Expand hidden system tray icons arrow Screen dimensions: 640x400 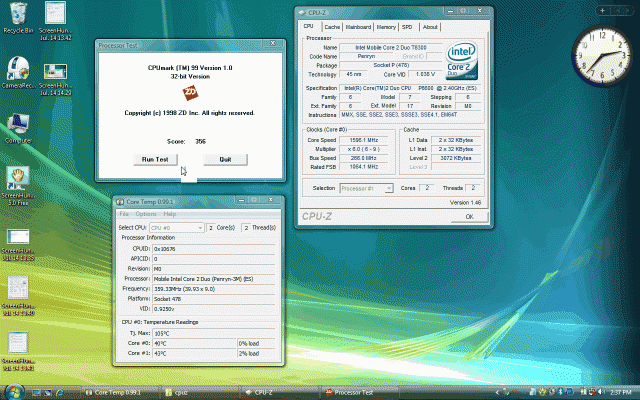(497, 393)
